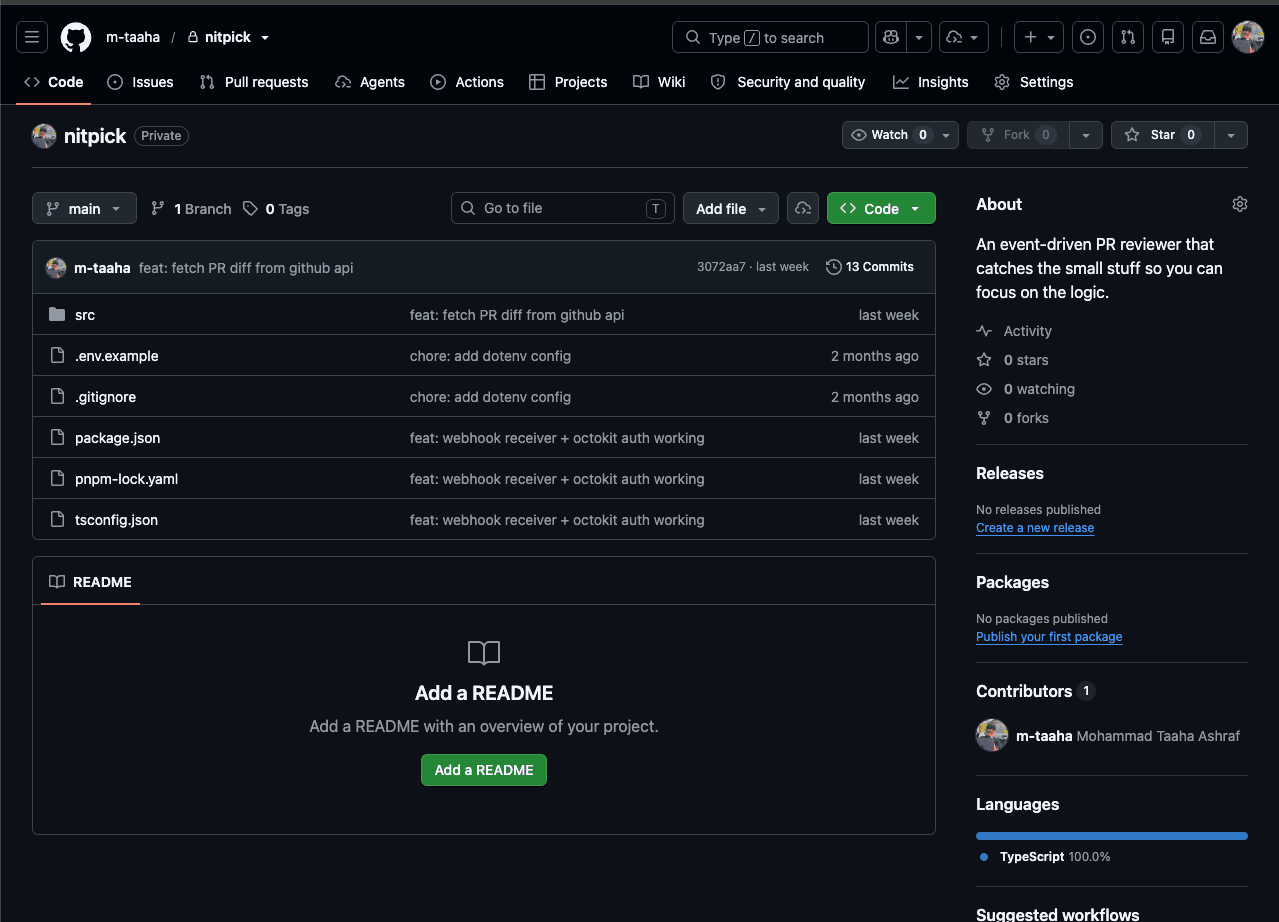Click the Create a new release link
The height and width of the screenshot is (922, 1279).
1035,528
